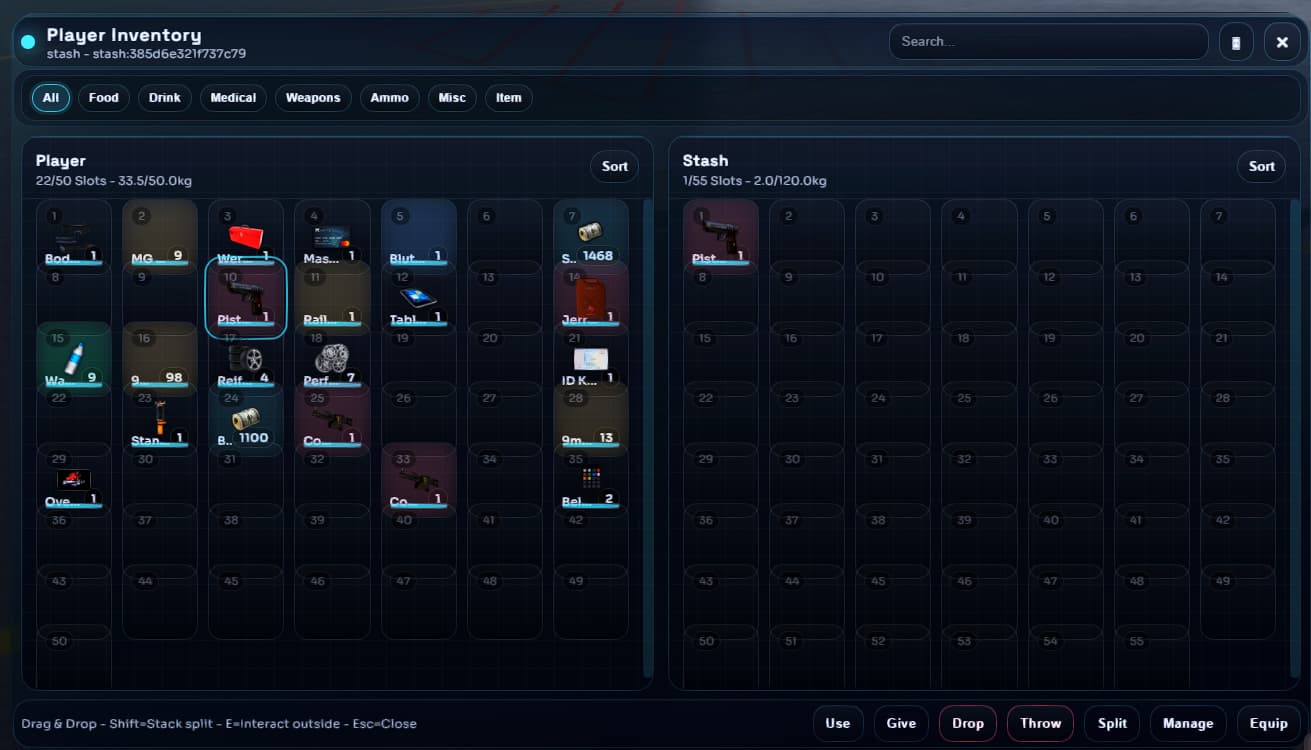Select the 9m... ammo stack of 13
Viewport: 1311px width, 750px height.
(590, 419)
